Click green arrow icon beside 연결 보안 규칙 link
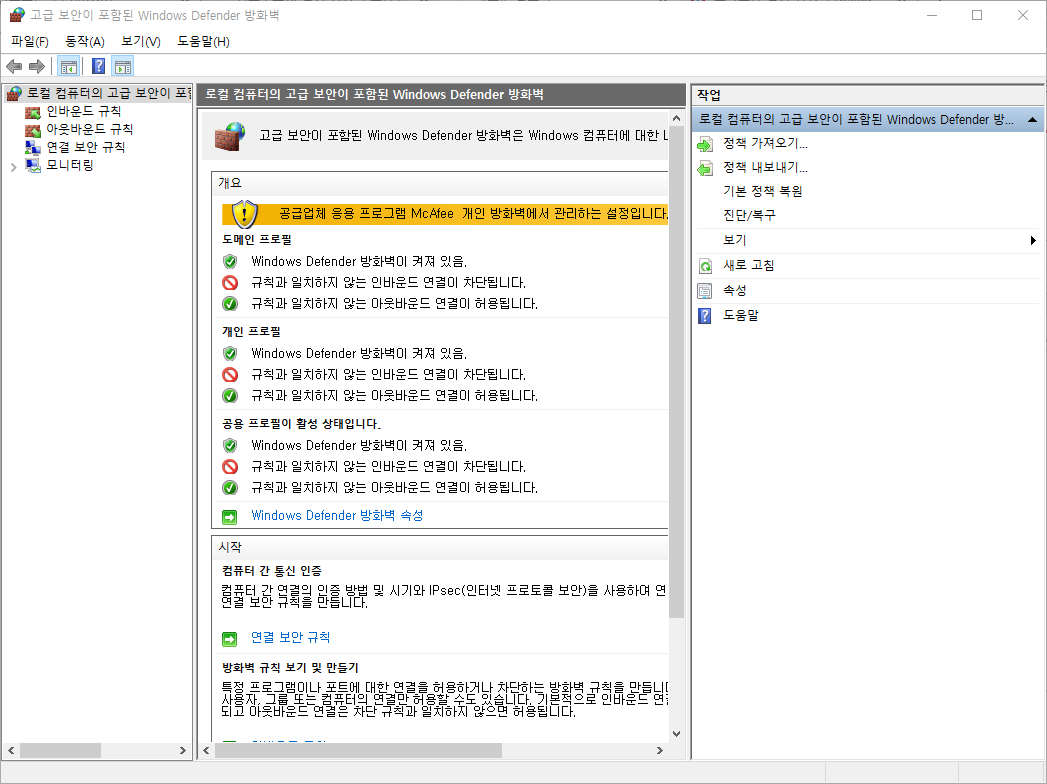Image resolution: width=1047 pixels, height=784 pixels. (230, 638)
